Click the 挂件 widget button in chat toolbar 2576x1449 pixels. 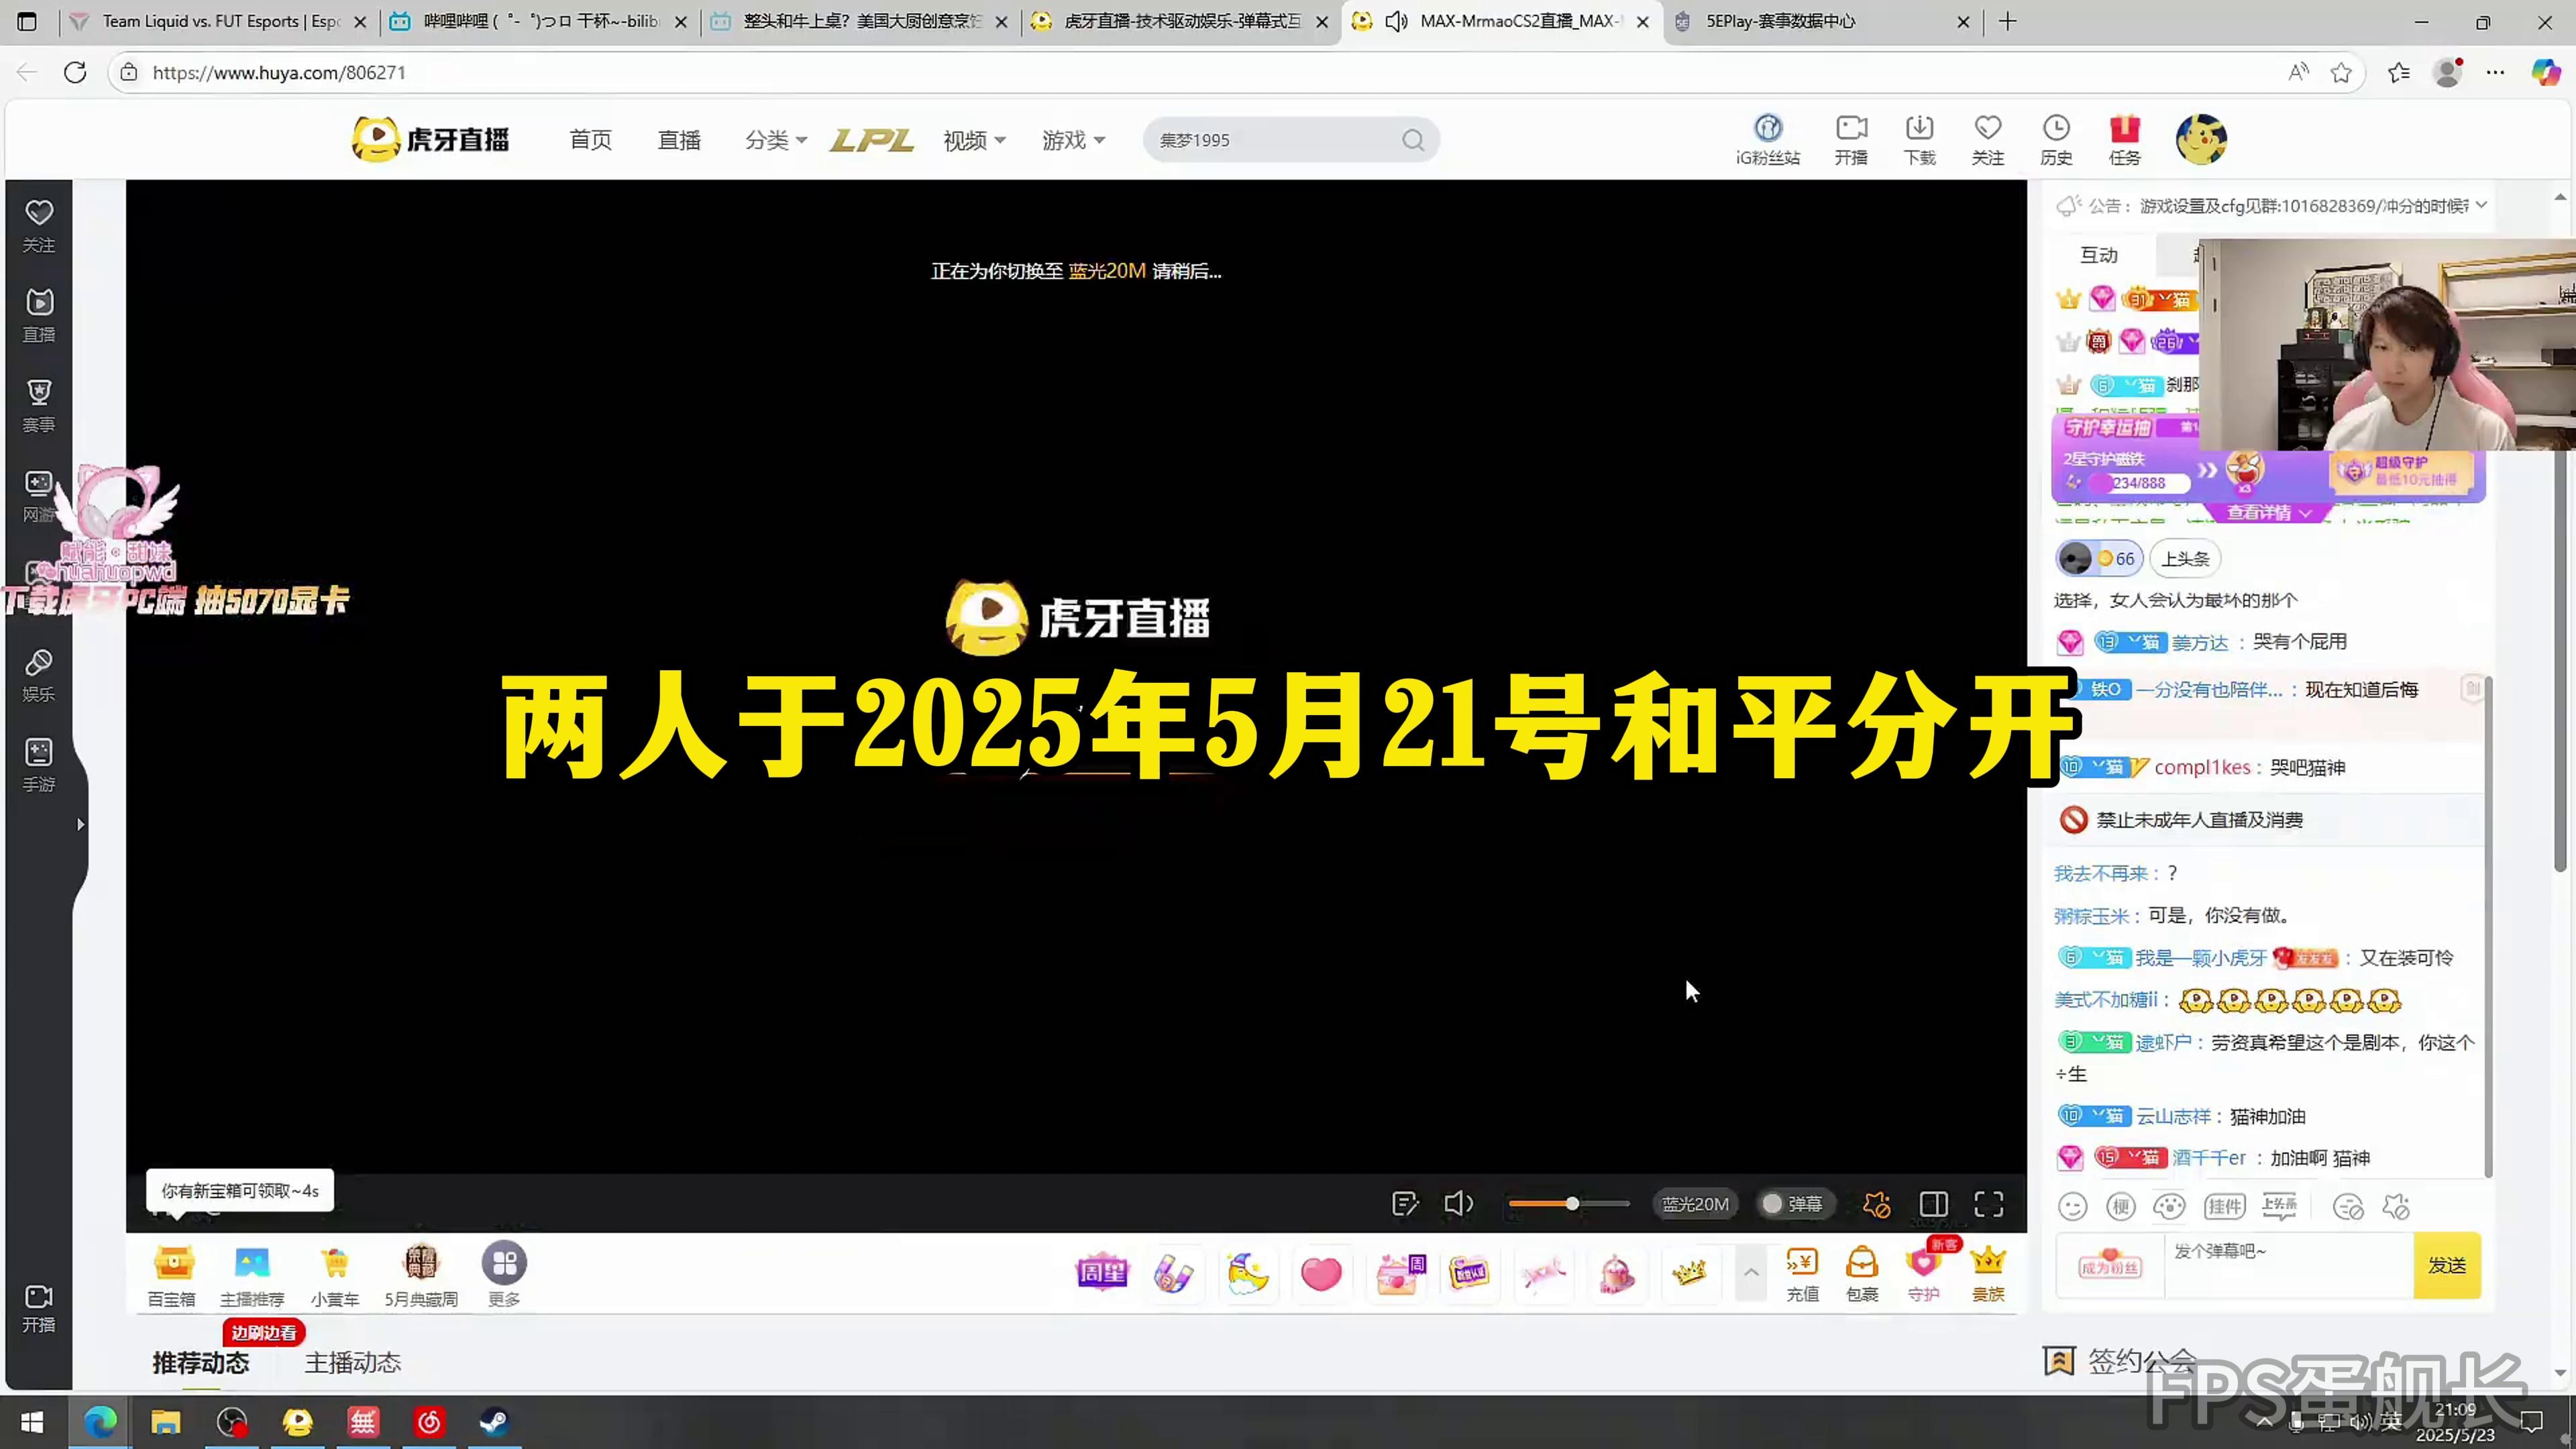tap(2225, 1207)
